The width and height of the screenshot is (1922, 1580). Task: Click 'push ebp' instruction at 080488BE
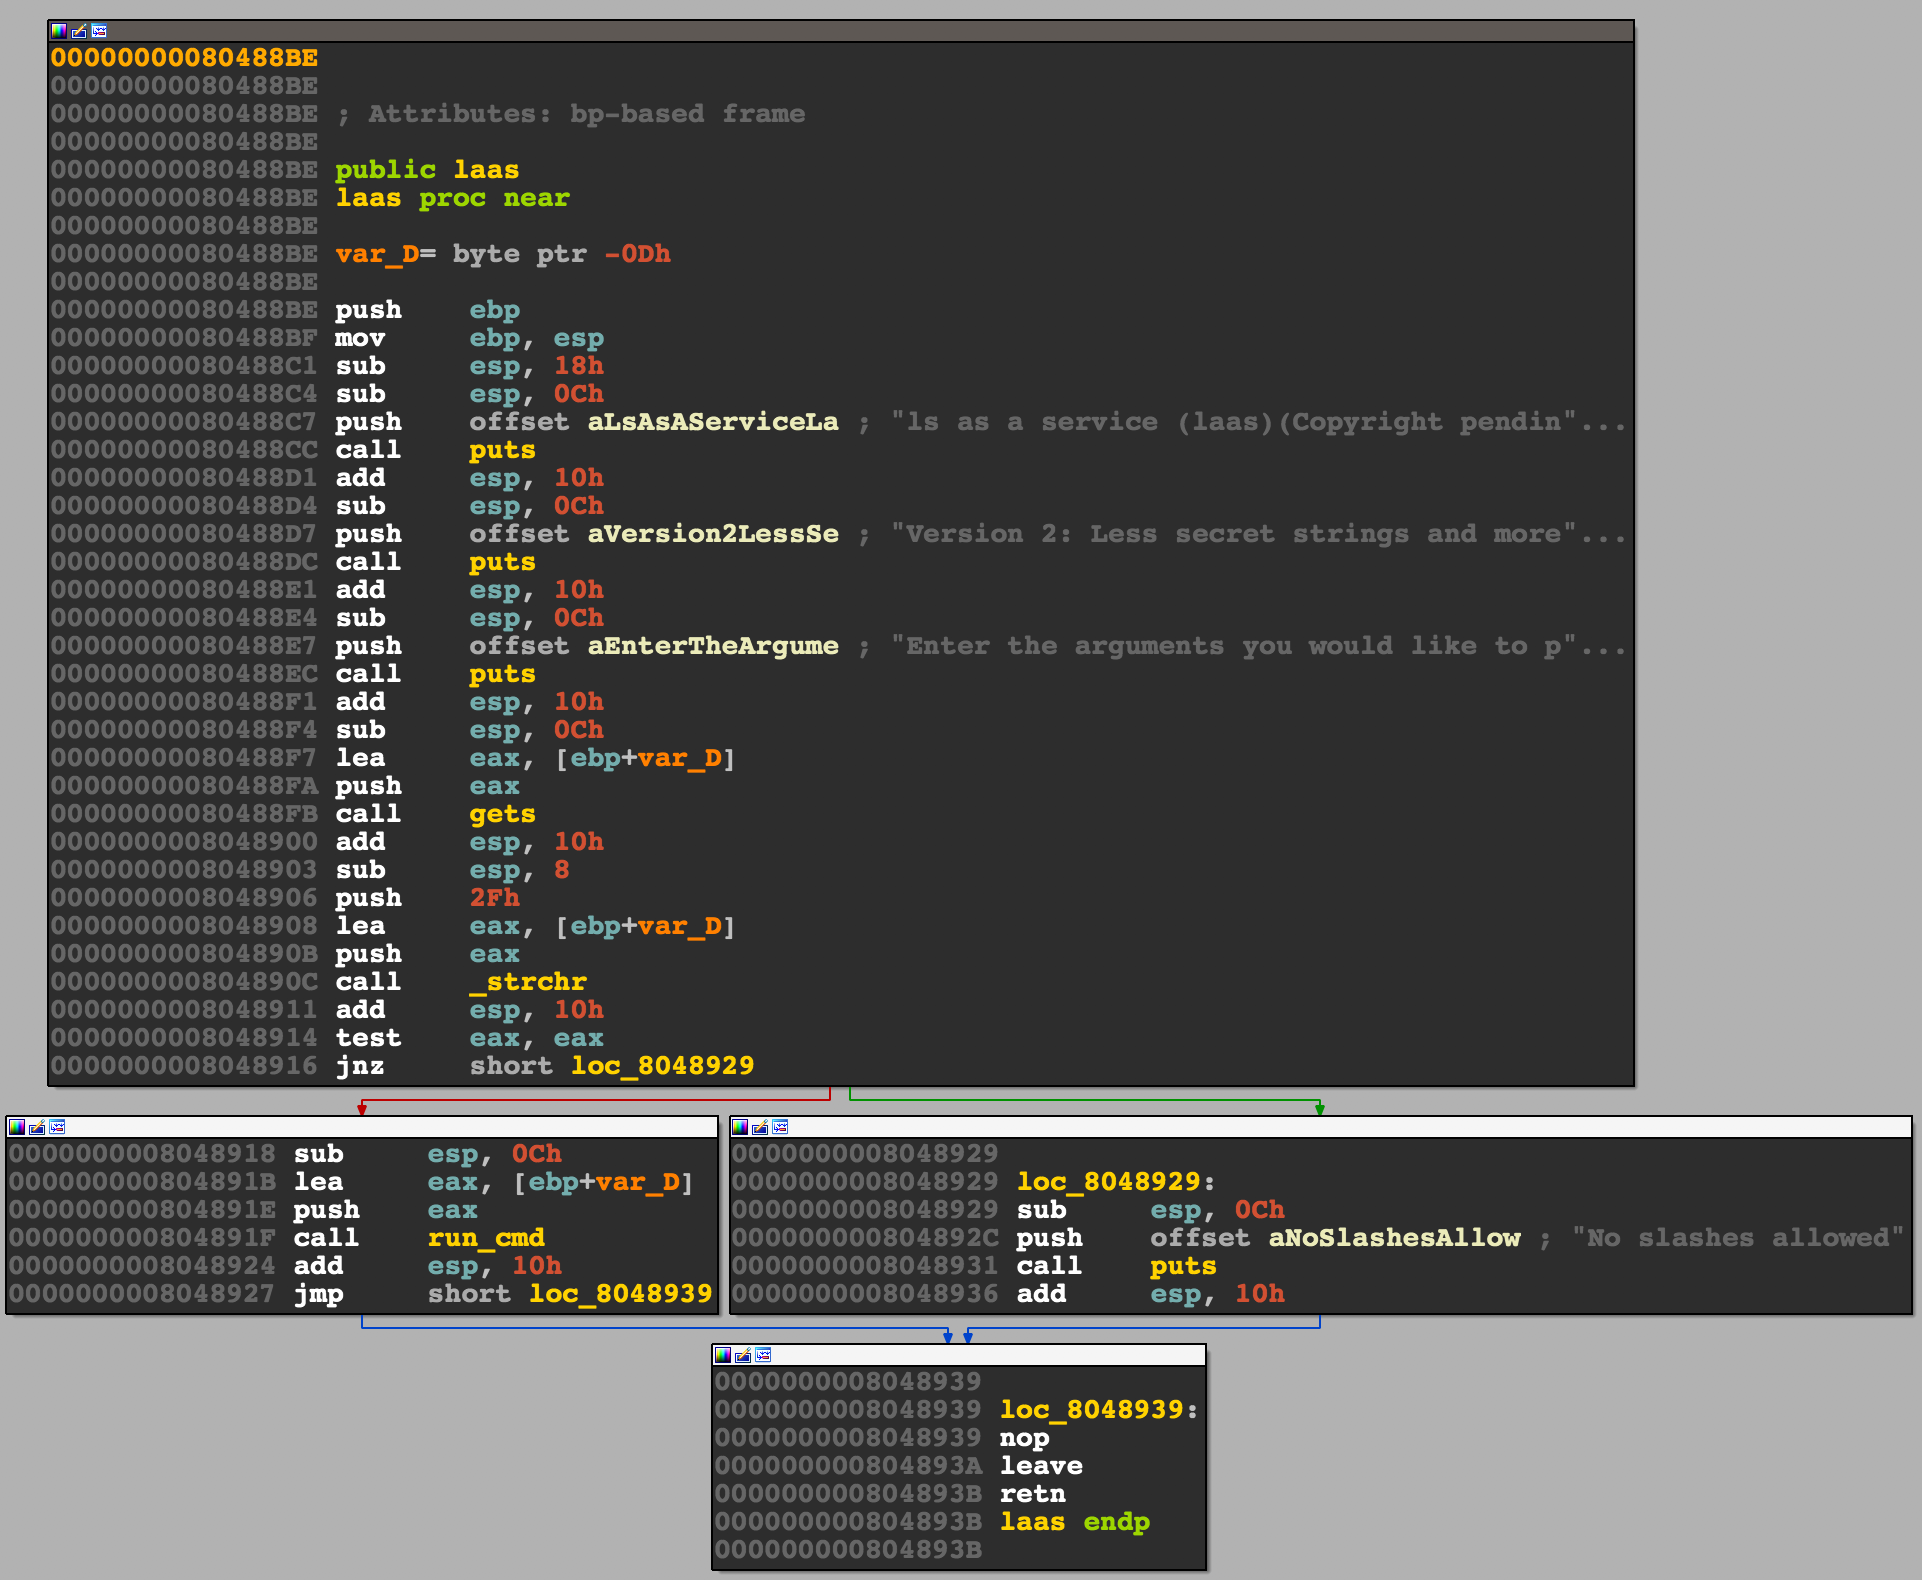click(427, 310)
